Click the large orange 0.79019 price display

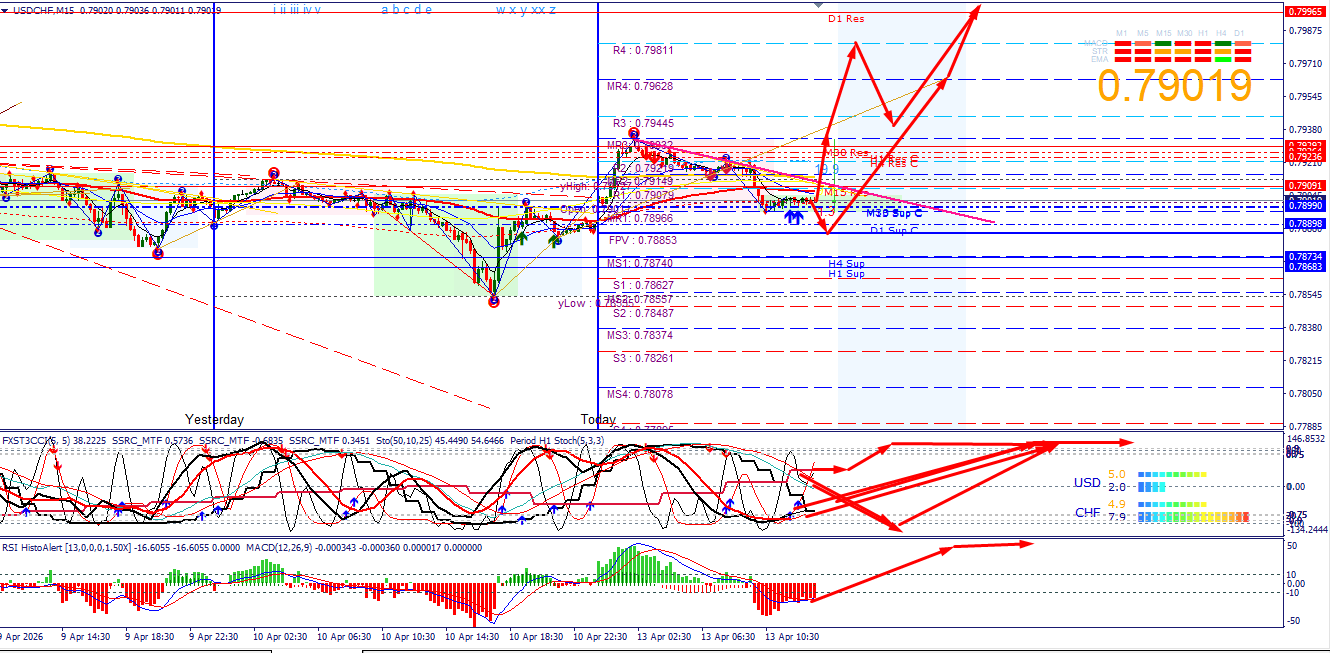[x=1175, y=86]
